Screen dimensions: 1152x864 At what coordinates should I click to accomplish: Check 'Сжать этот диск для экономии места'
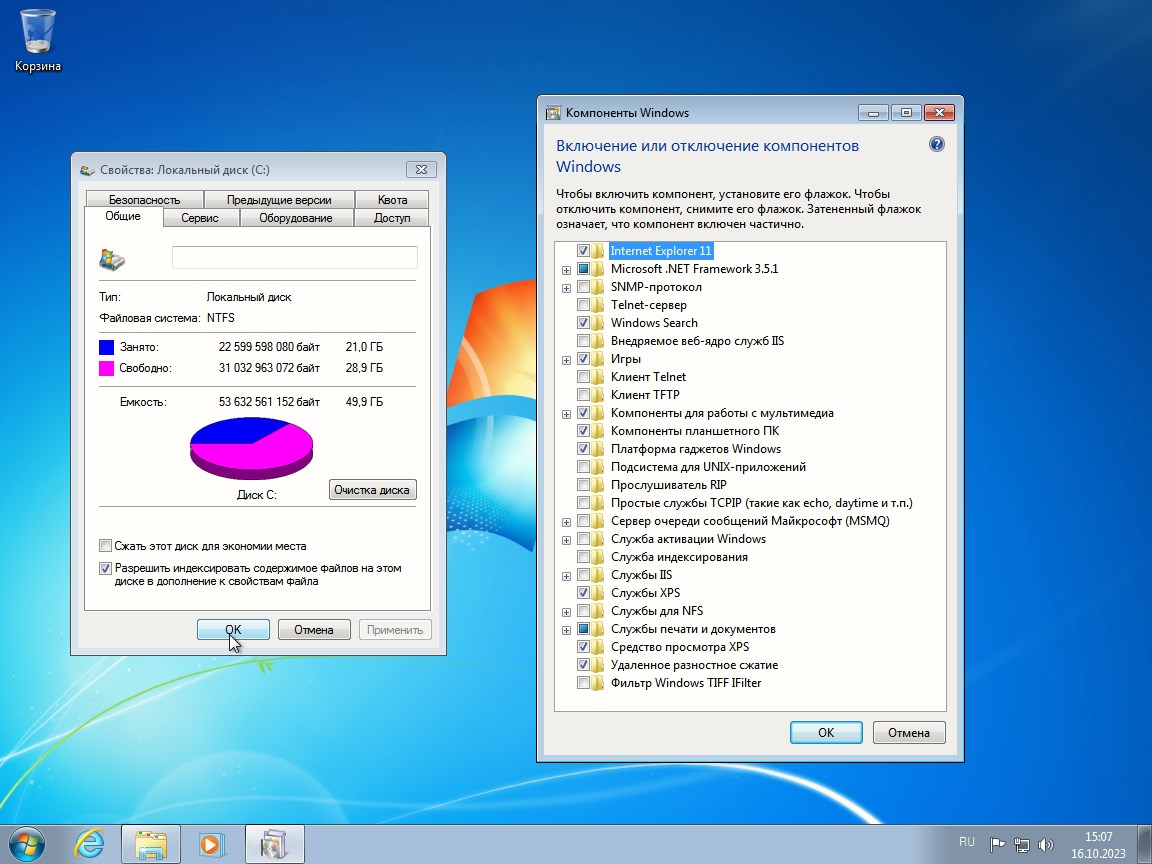106,546
